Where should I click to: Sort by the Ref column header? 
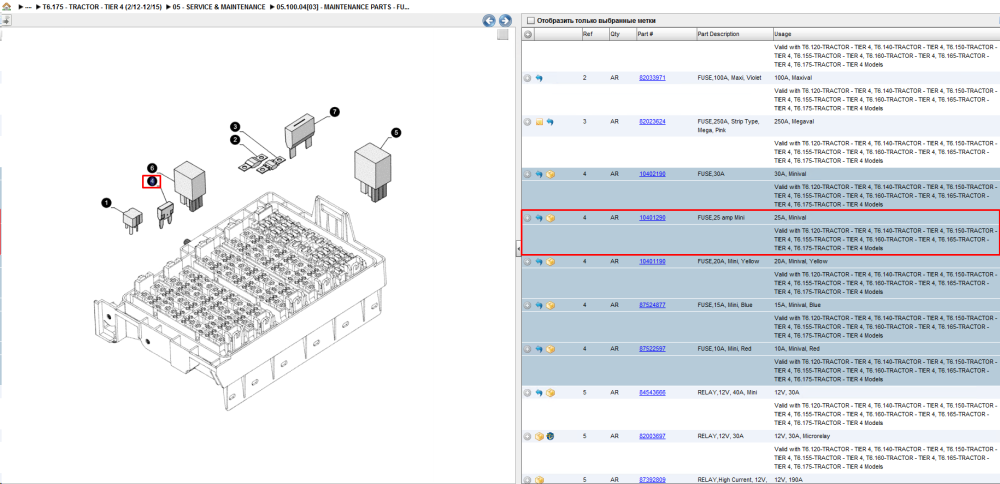pyautogui.click(x=587, y=34)
